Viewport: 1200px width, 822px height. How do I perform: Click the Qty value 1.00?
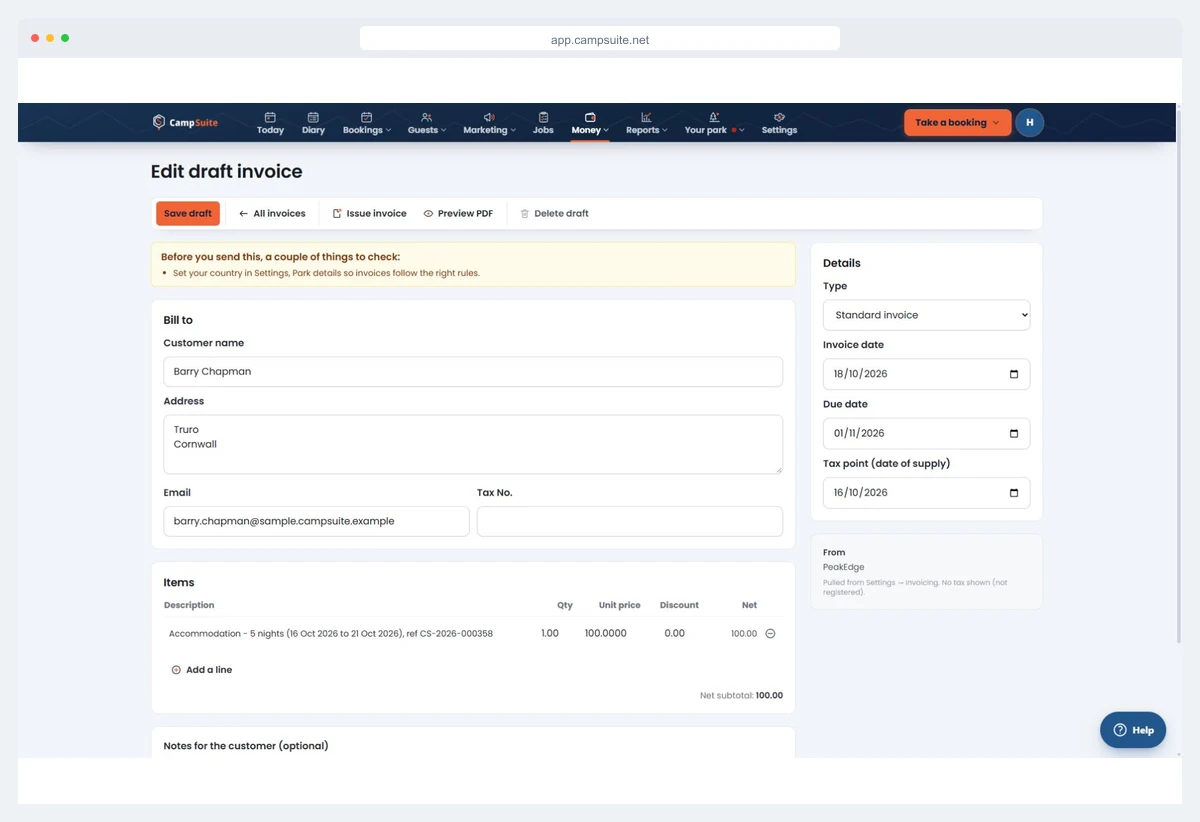click(x=550, y=633)
